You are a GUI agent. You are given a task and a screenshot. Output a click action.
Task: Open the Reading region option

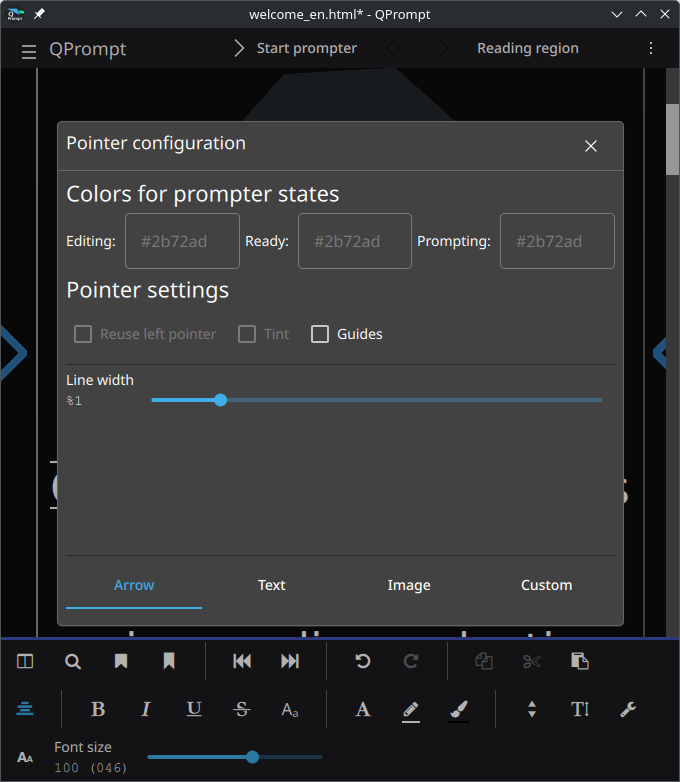coord(528,48)
